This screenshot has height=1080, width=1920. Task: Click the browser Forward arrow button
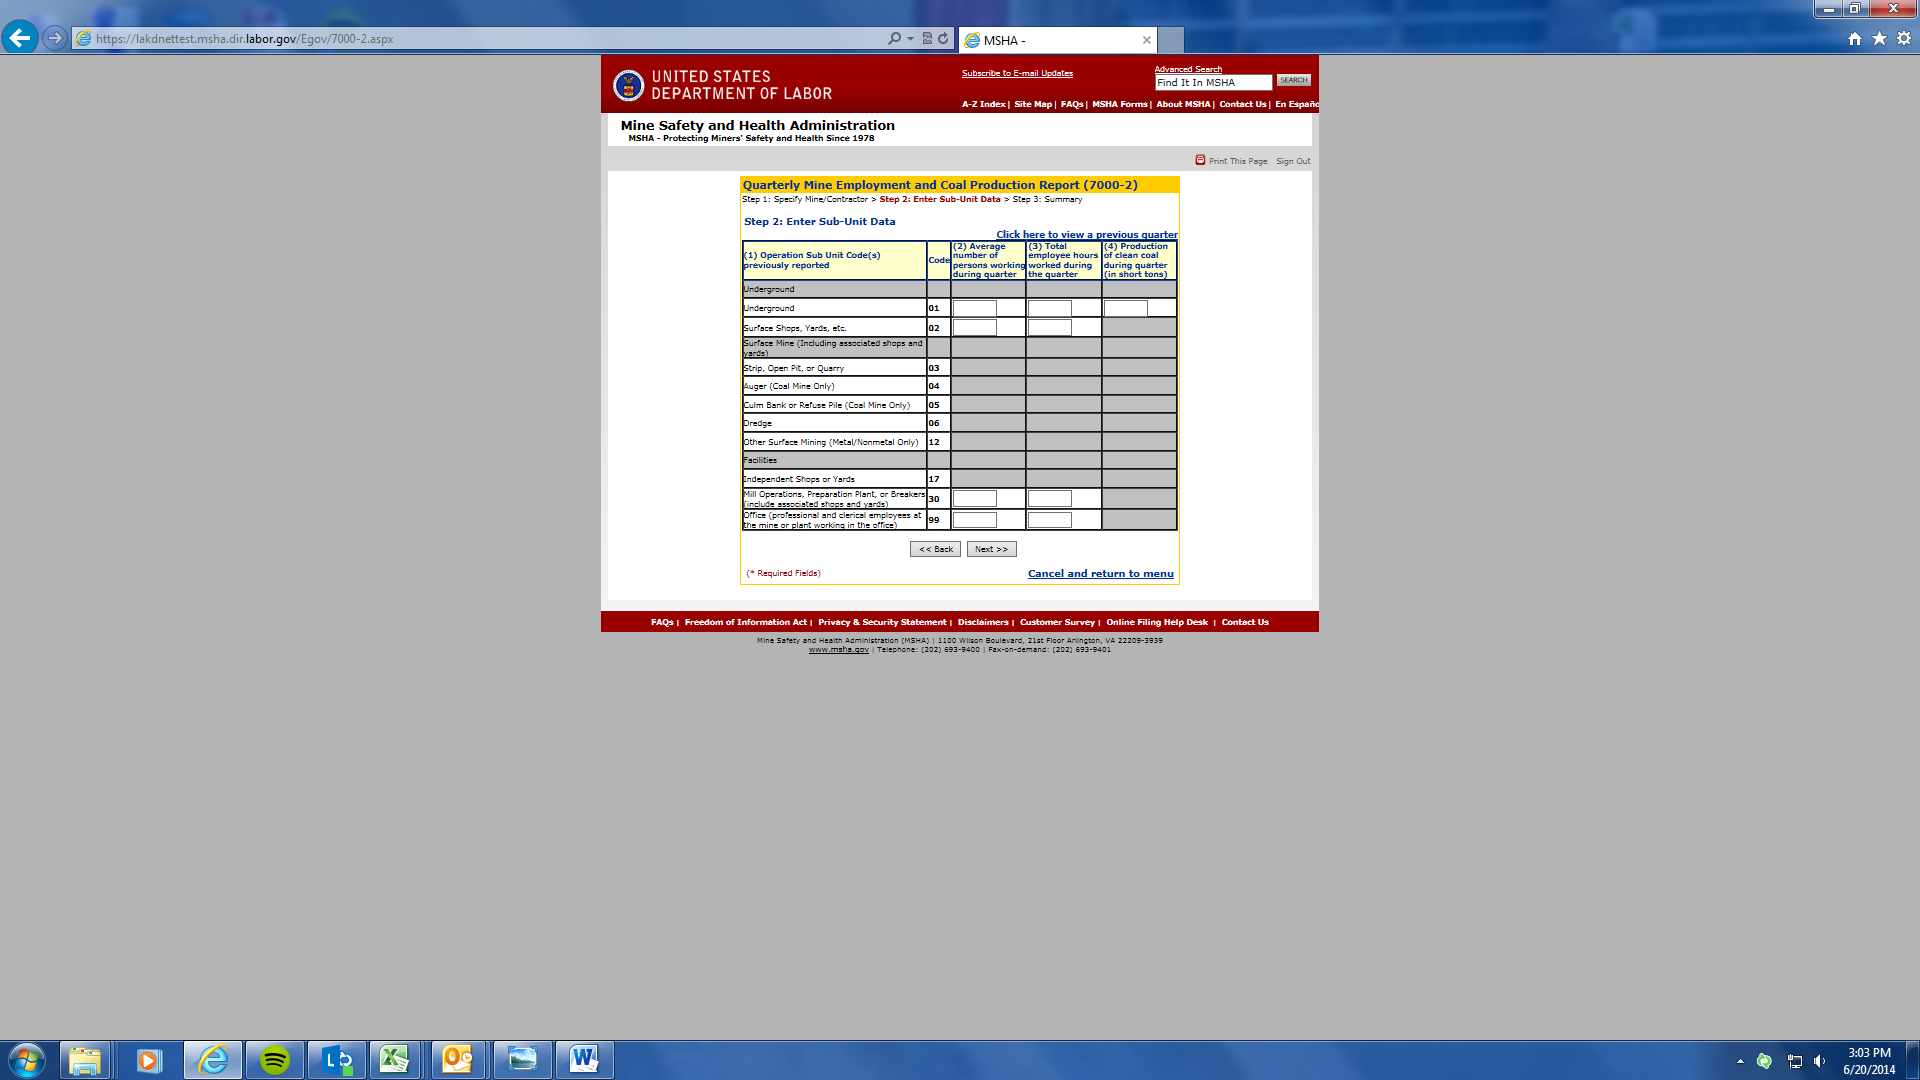55,38
